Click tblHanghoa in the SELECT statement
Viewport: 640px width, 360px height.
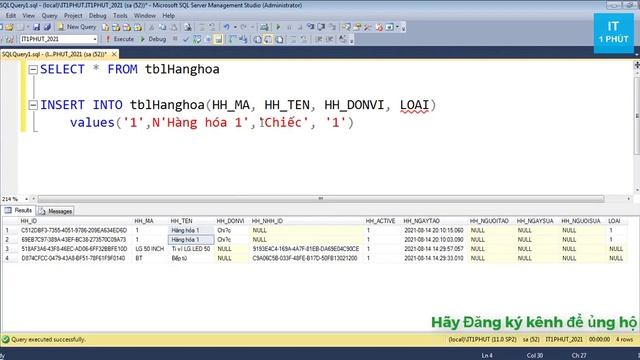tap(182, 69)
